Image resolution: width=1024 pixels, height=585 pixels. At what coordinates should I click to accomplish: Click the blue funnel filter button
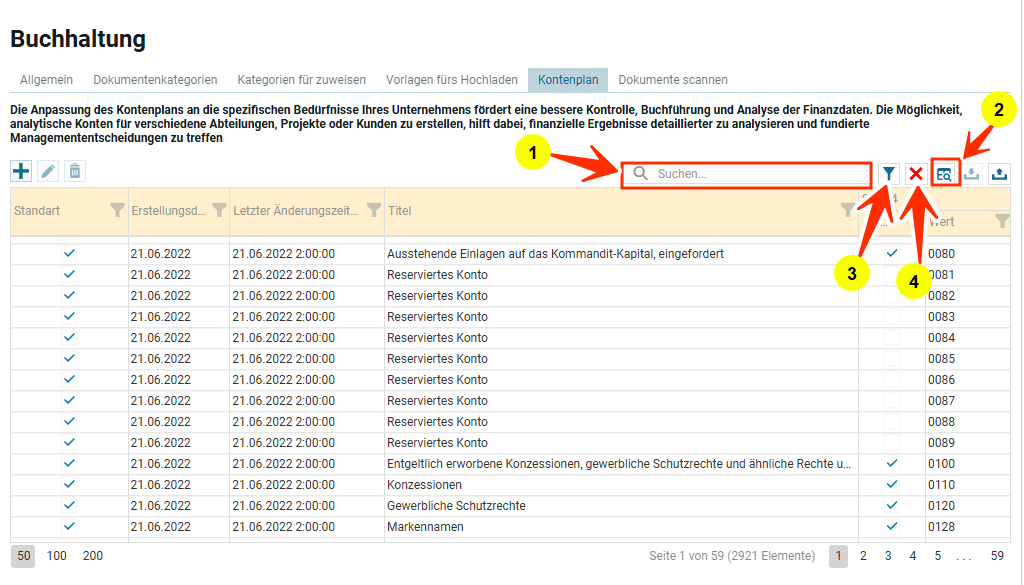[889, 174]
